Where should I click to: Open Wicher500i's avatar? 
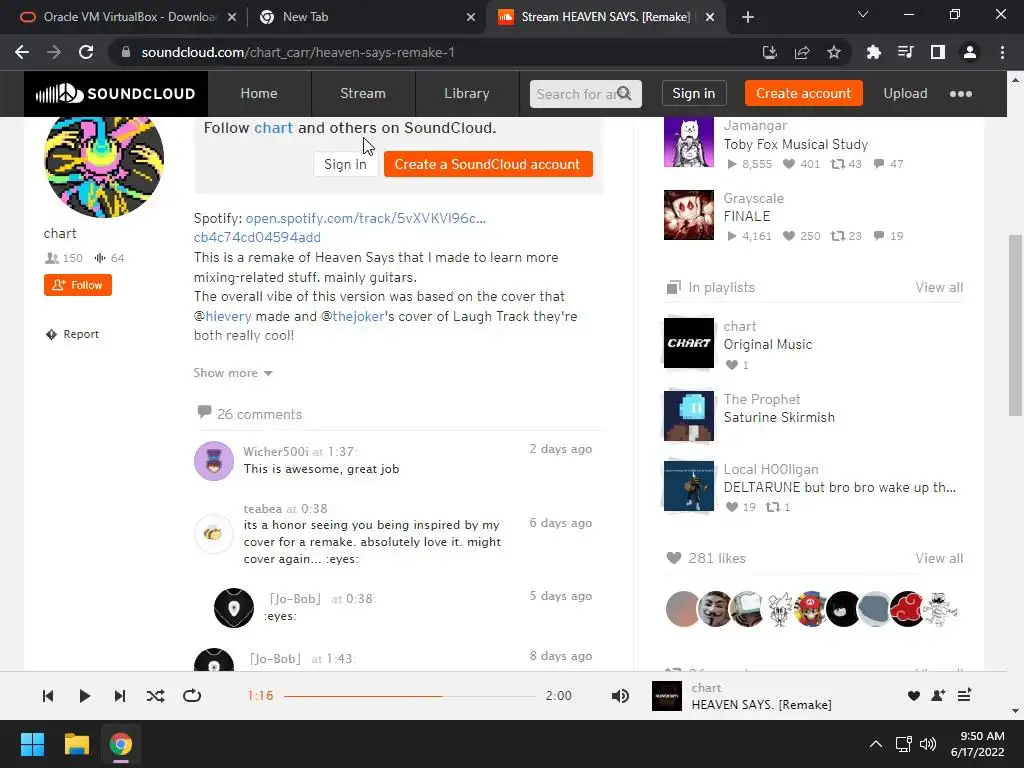pos(214,461)
